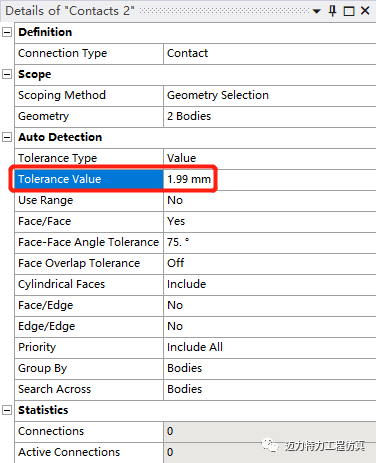Toggle the Edge/Edge setting No

point(270,326)
